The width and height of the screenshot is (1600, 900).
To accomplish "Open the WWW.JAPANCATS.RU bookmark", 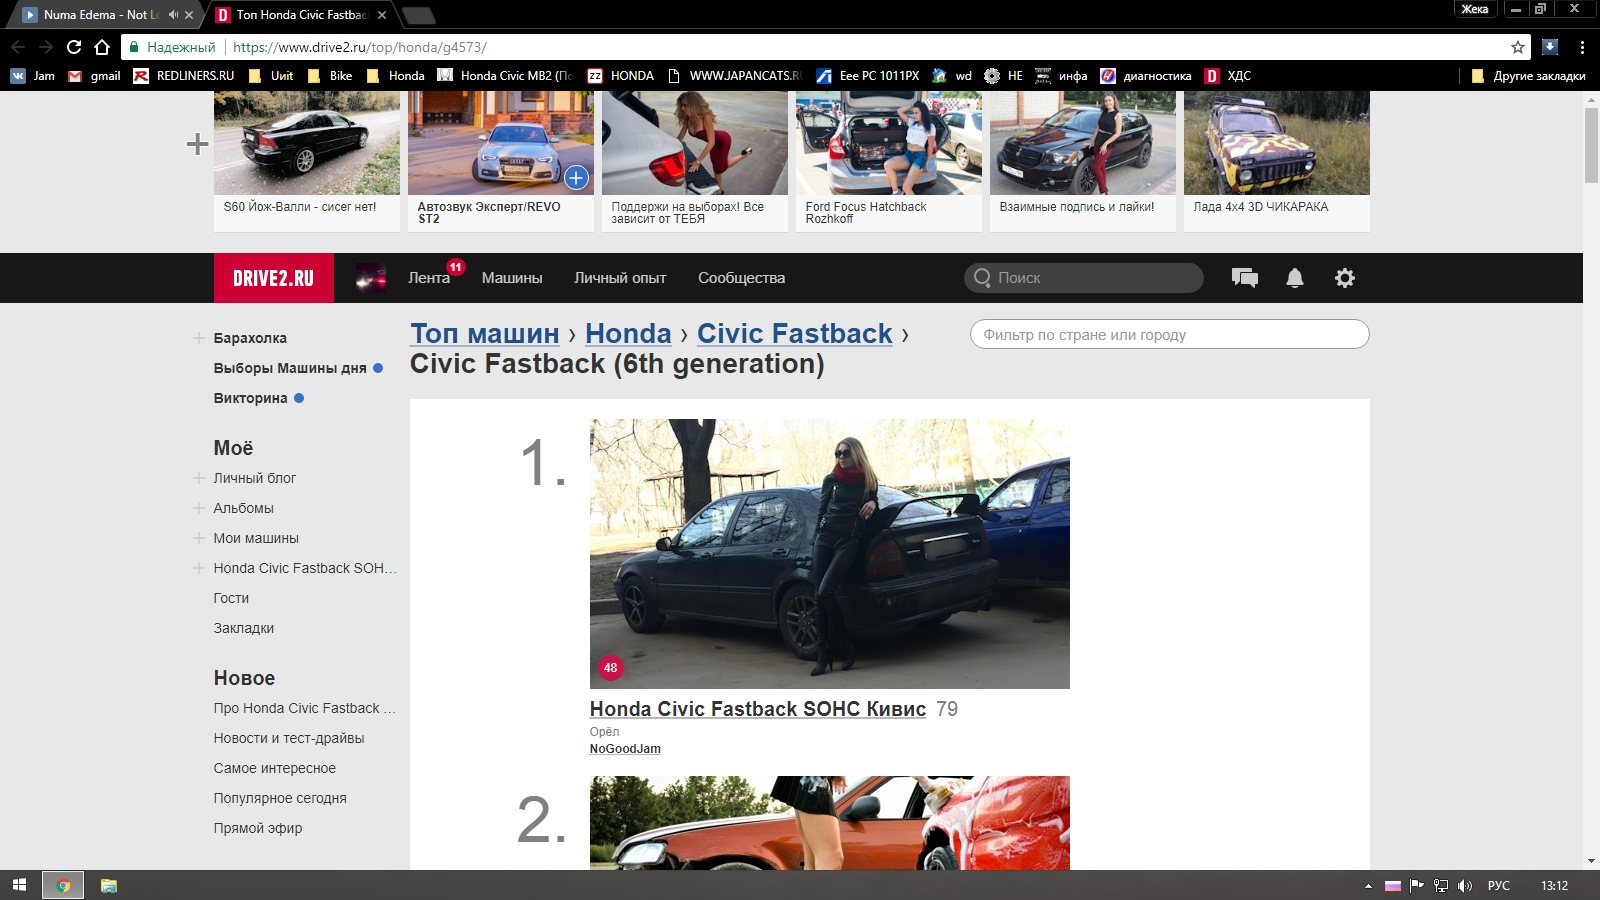I will [735, 76].
